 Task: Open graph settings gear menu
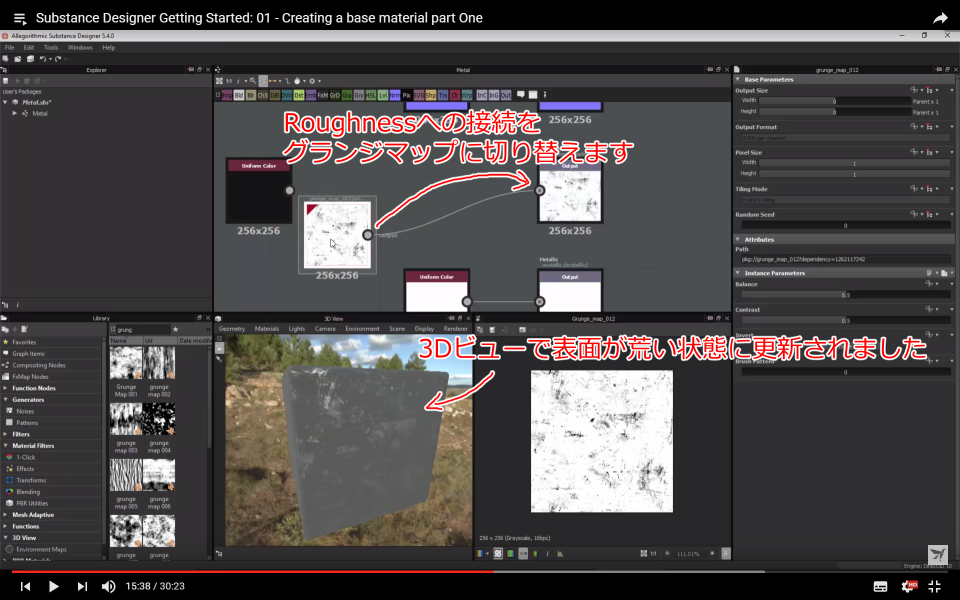tap(312, 81)
